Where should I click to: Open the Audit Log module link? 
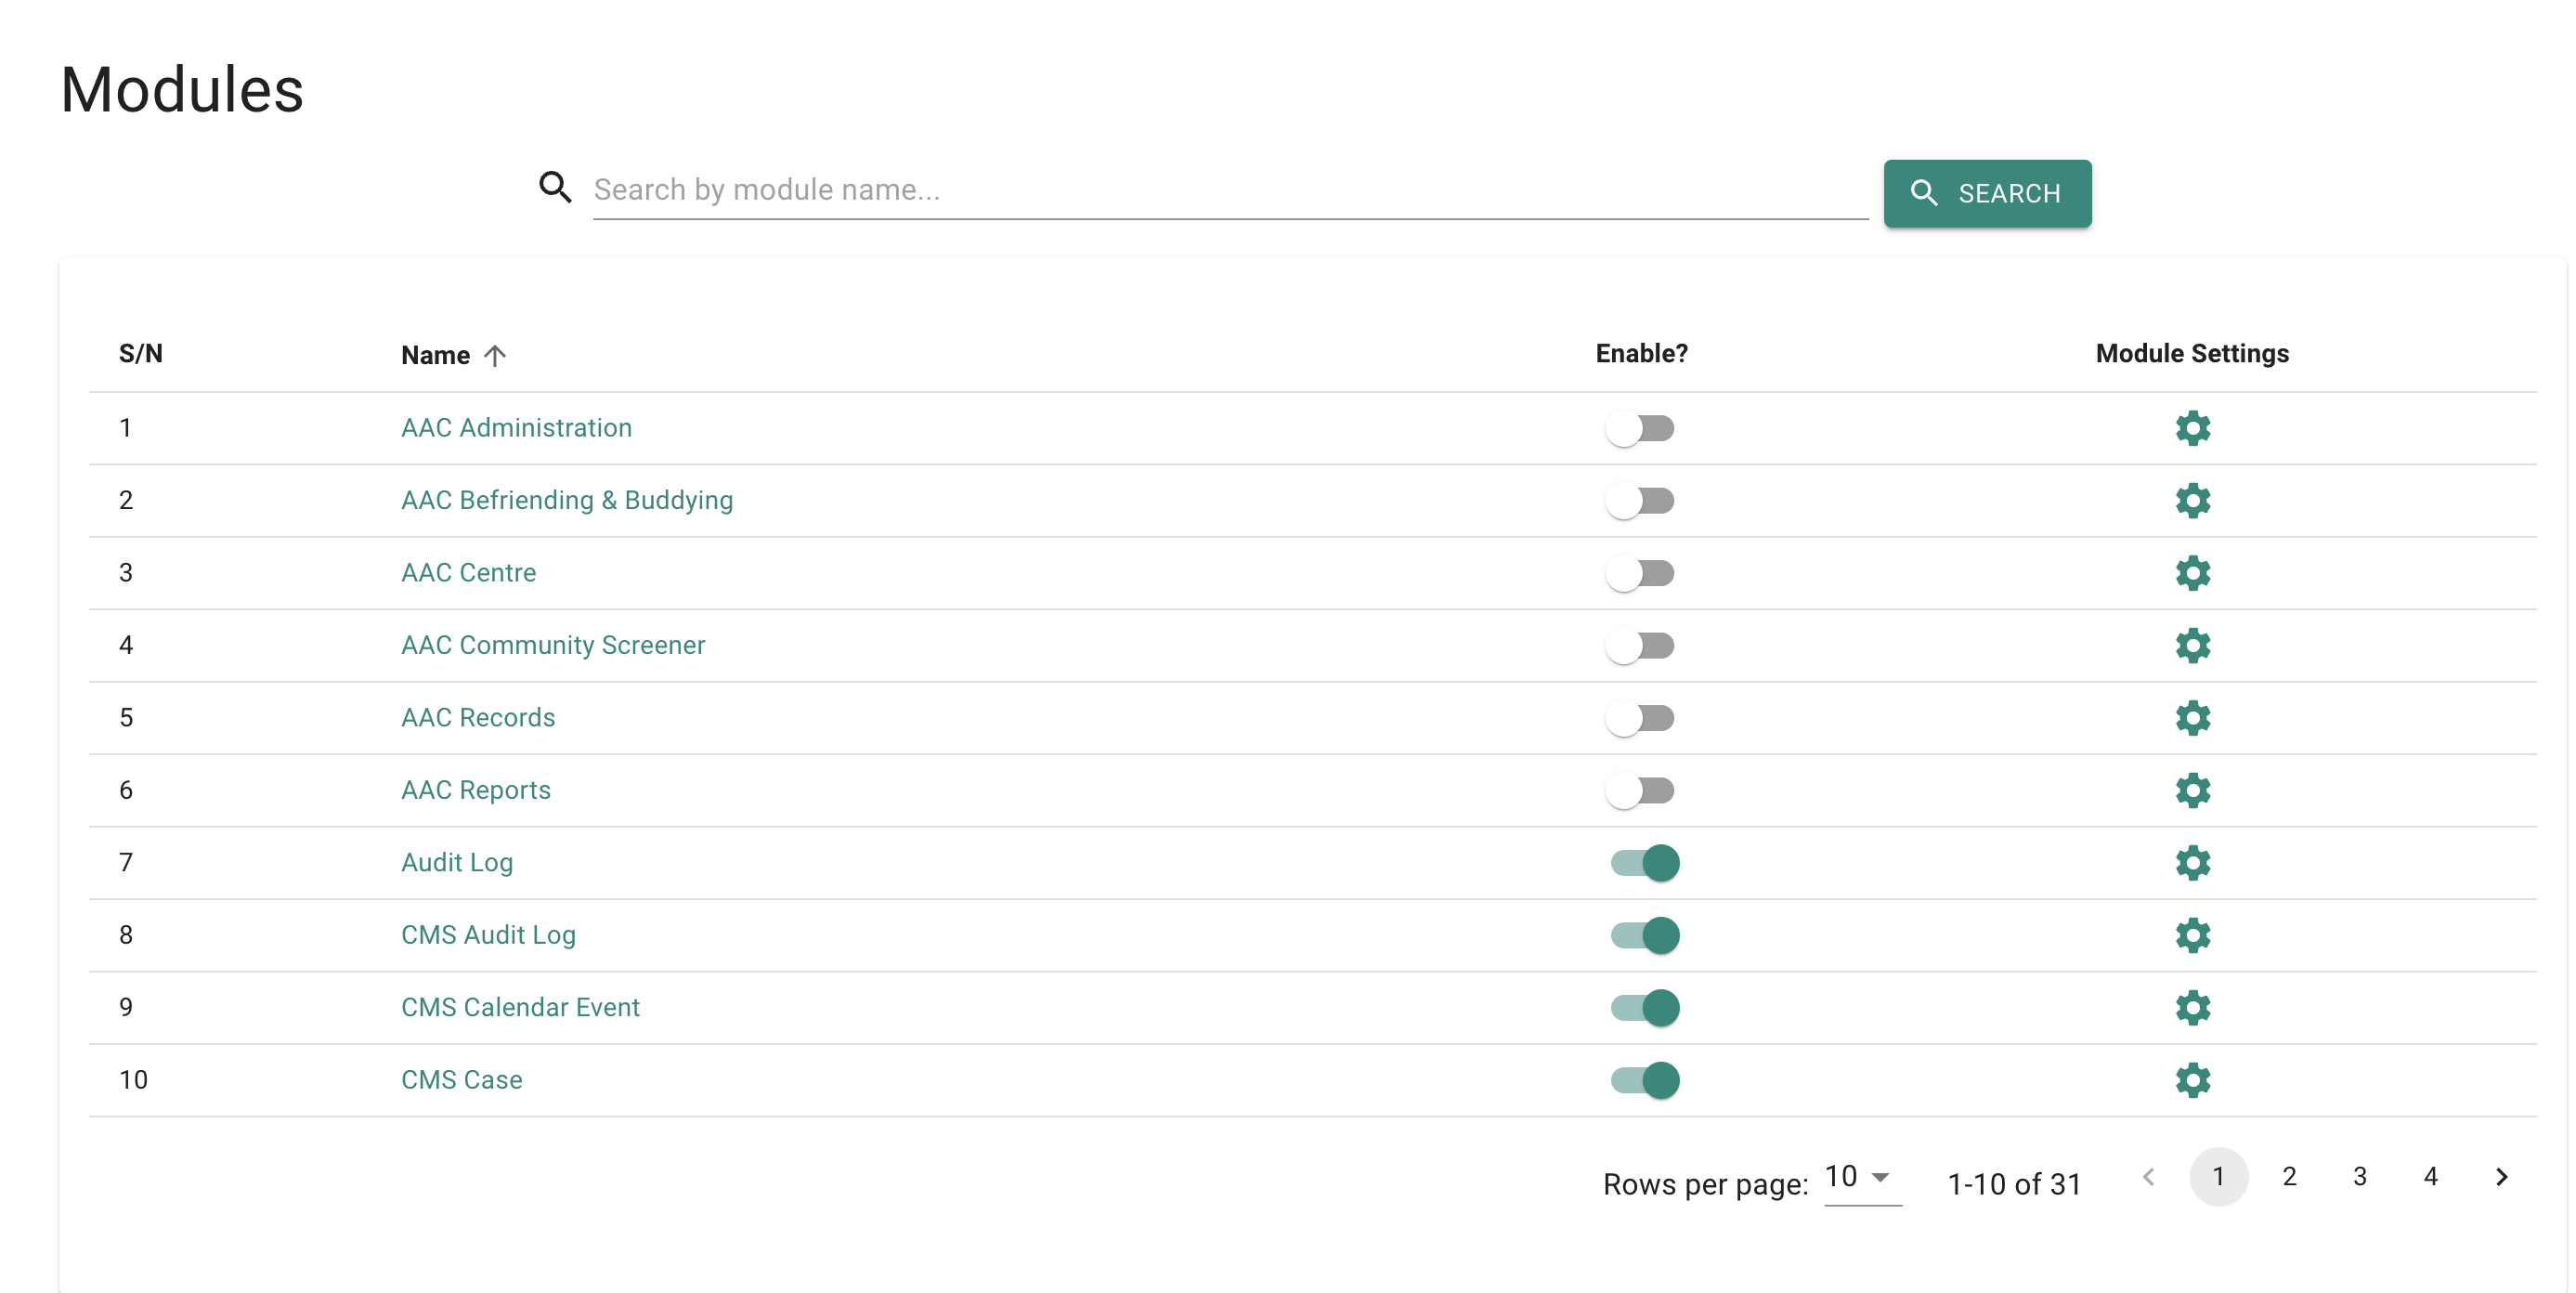457,863
